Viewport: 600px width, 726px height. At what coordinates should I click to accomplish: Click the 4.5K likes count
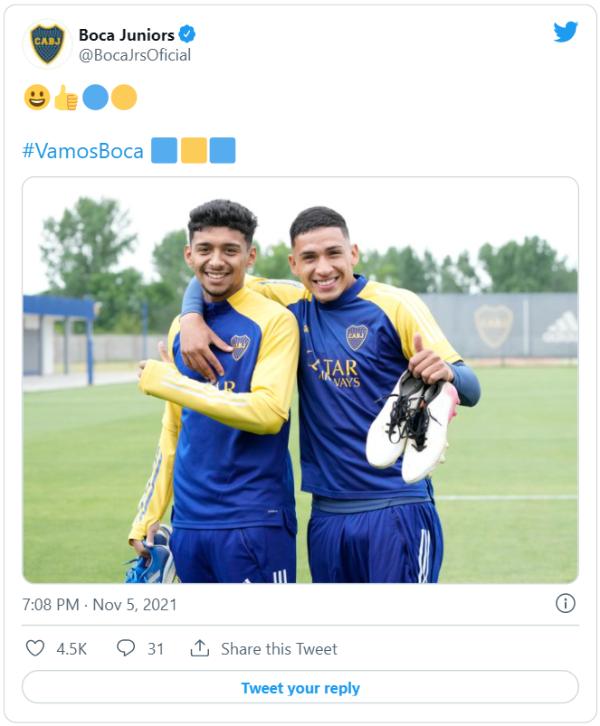pos(71,649)
